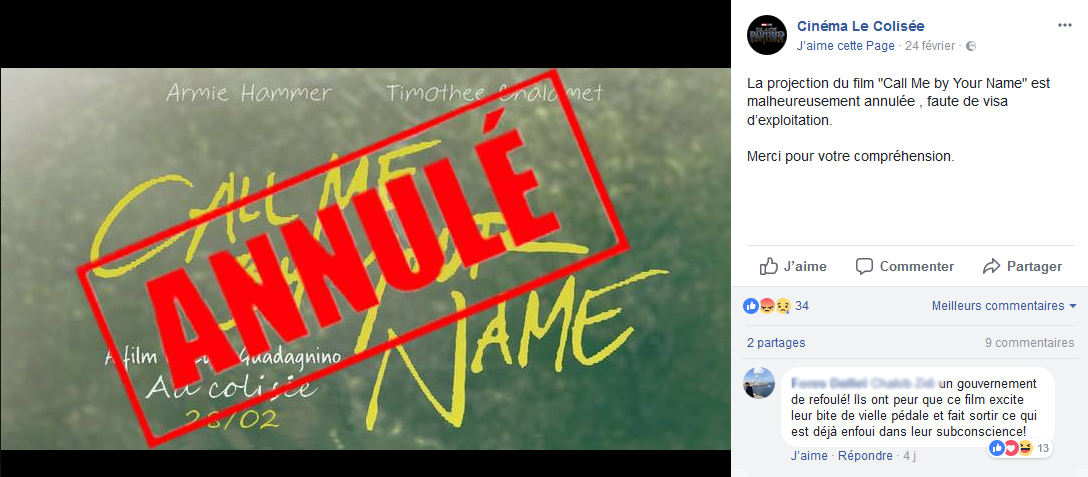Like the comment with J'aime link

pos(808,456)
